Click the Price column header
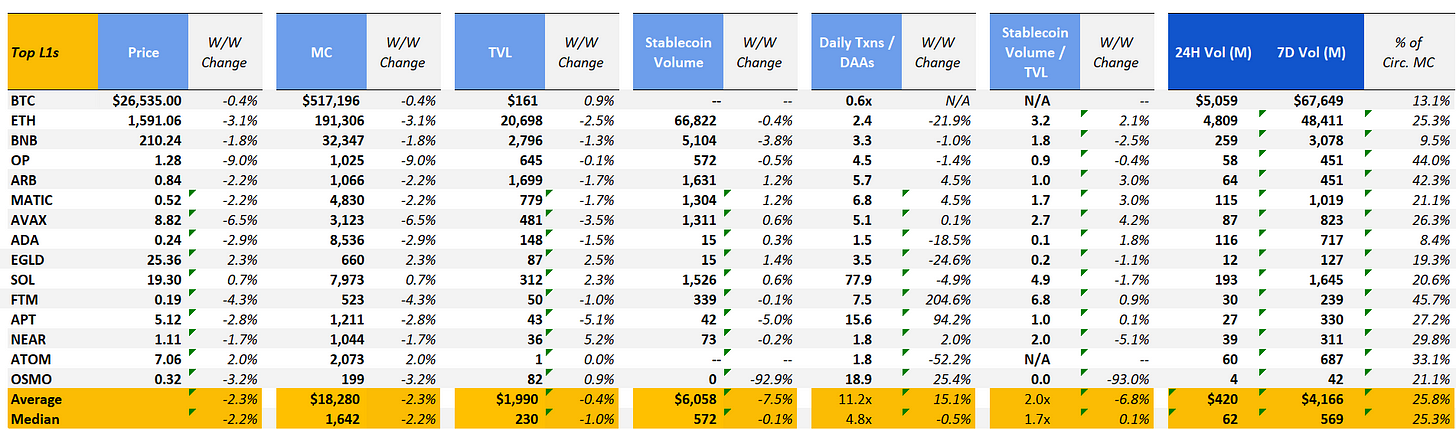The width and height of the screenshot is (1456, 430). [x=143, y=53]
